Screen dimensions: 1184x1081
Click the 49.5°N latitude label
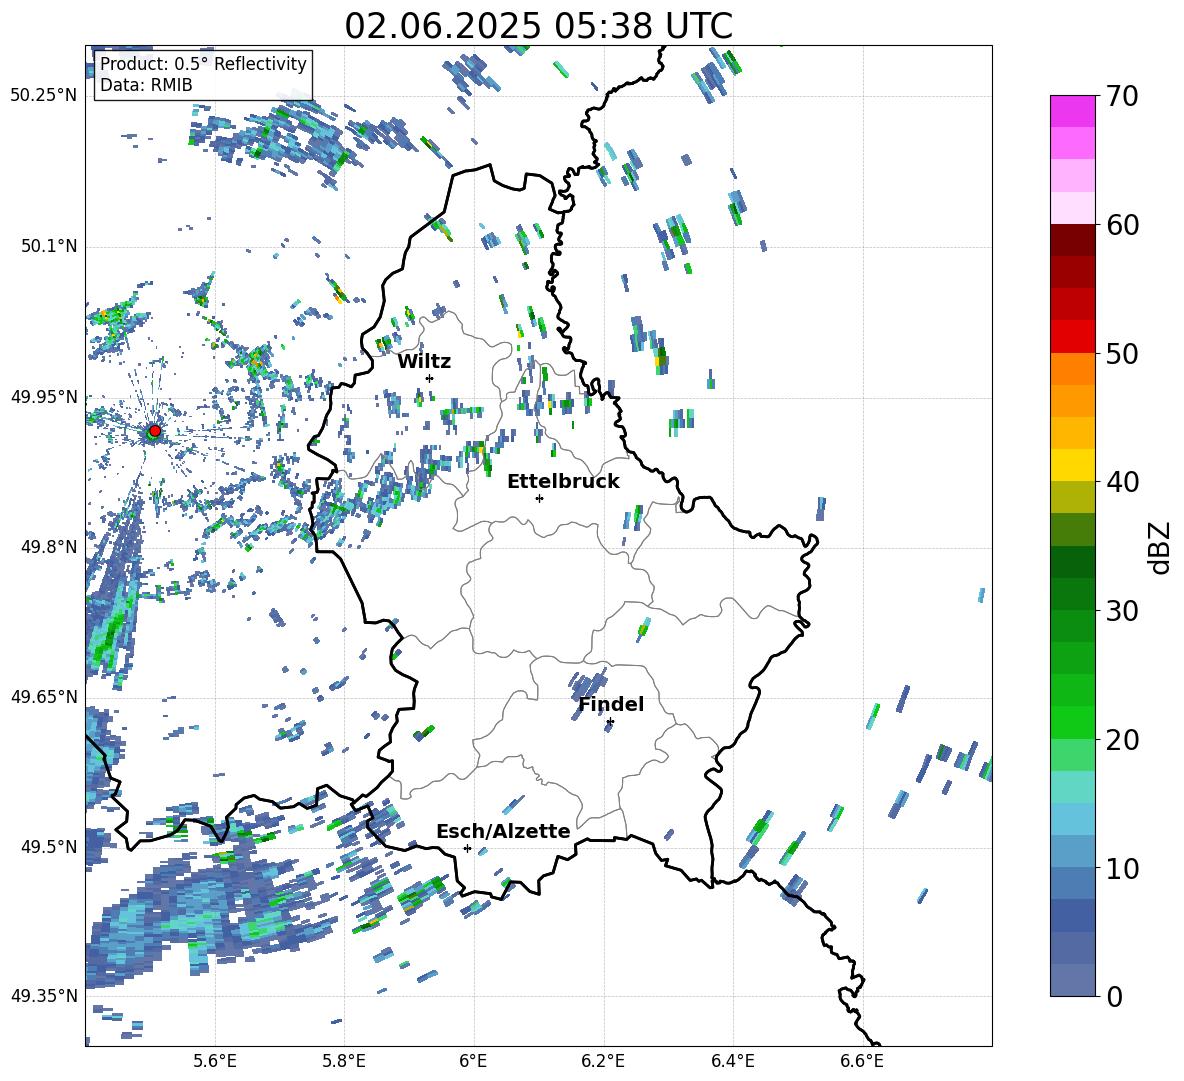[48, 847]
